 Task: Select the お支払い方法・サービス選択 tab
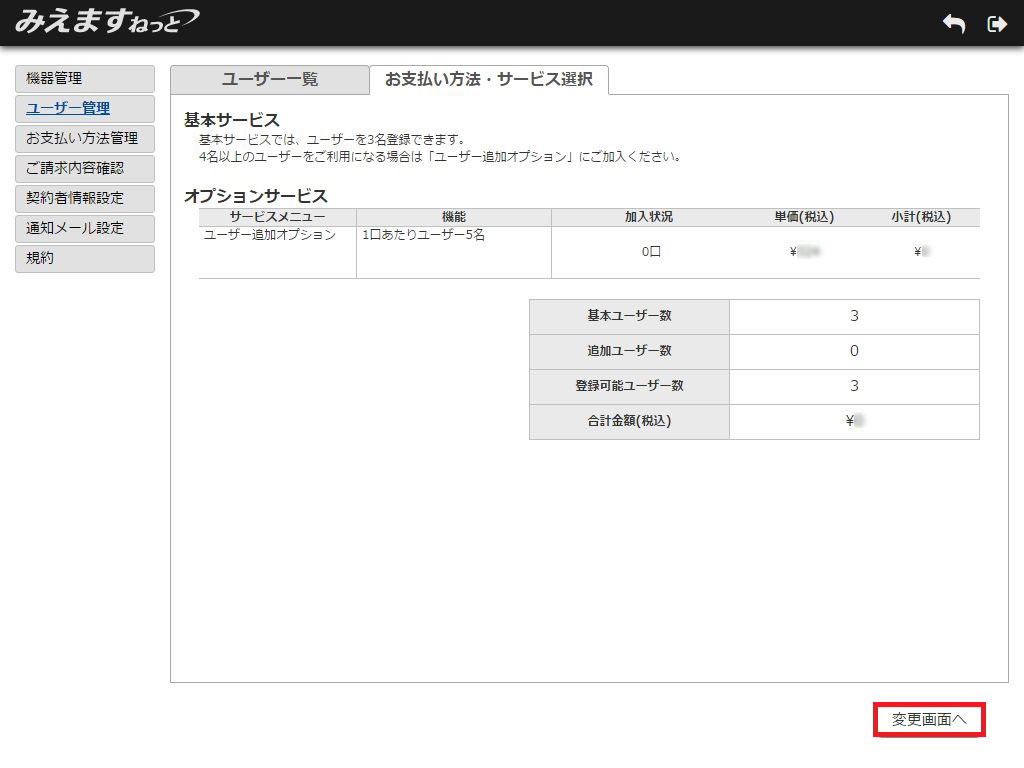click(x=488, y=80)
